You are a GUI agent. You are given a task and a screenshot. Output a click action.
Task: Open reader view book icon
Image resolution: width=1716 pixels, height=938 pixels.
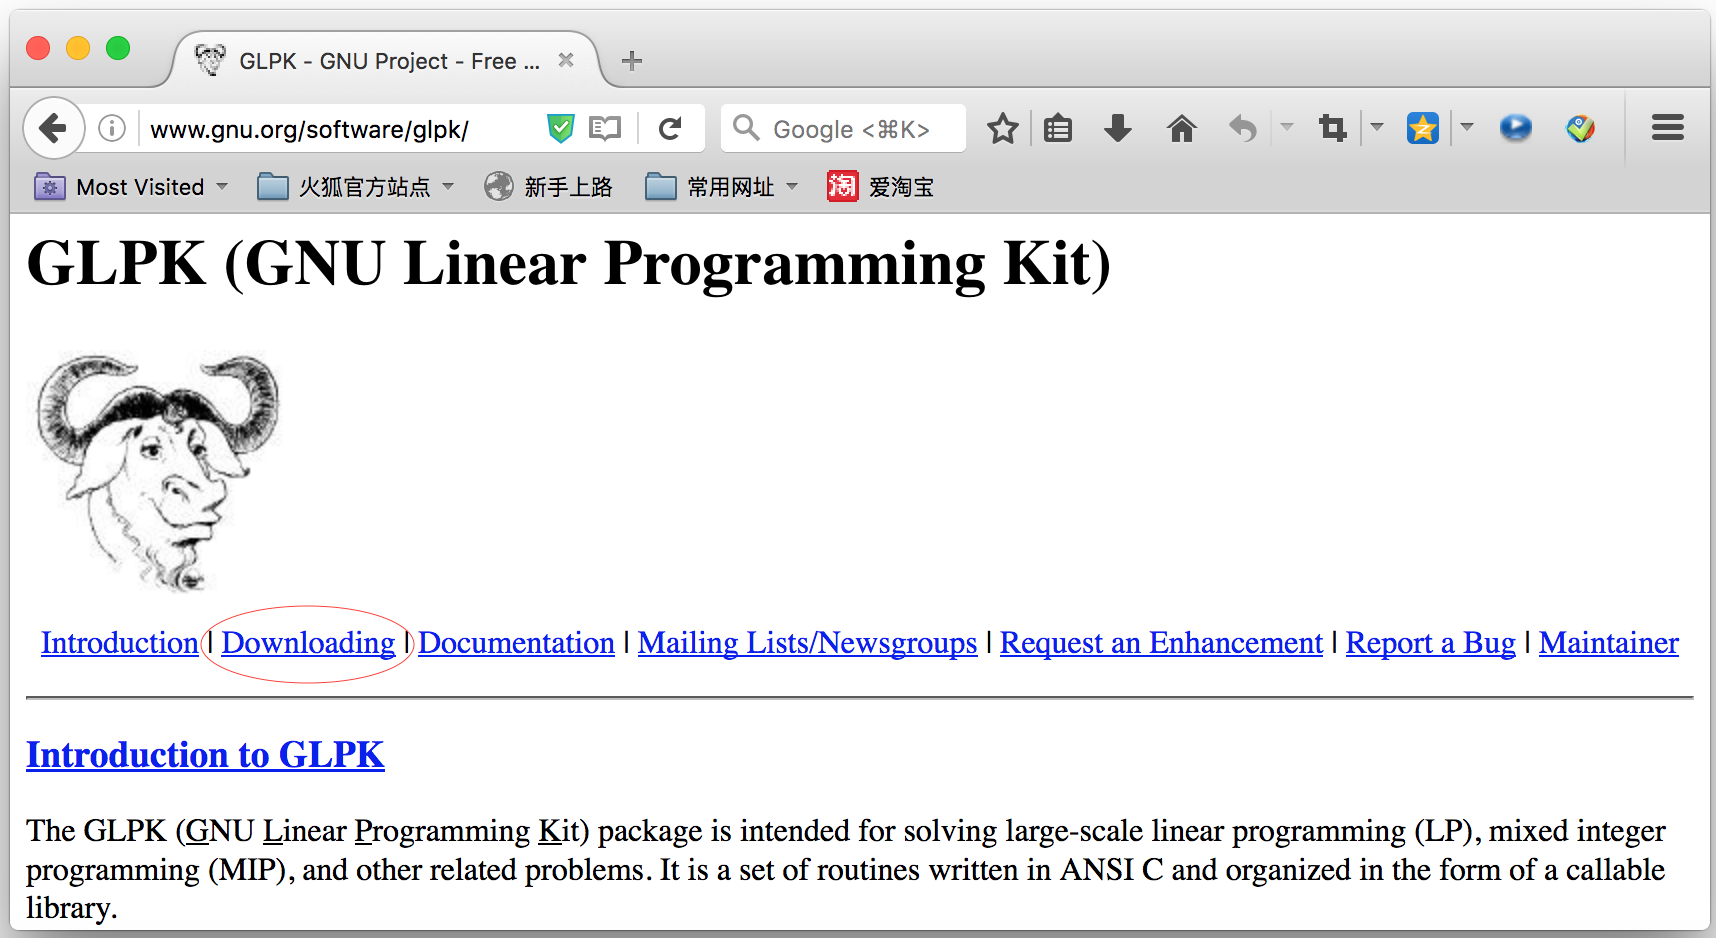pyautogui.click(x=605, y=128)
